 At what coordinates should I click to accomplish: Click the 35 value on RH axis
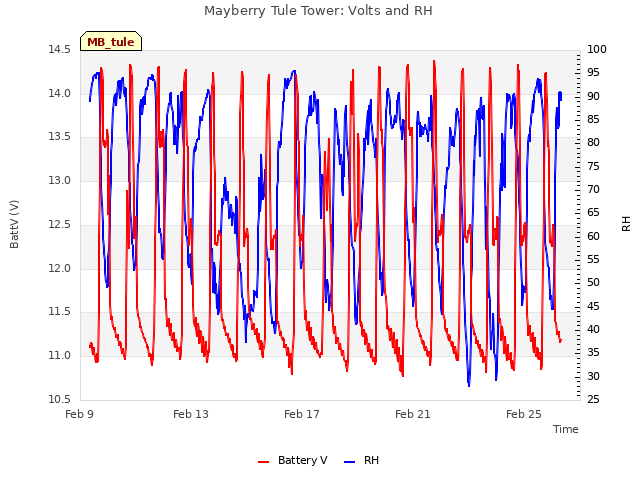(x=593, y=352)
